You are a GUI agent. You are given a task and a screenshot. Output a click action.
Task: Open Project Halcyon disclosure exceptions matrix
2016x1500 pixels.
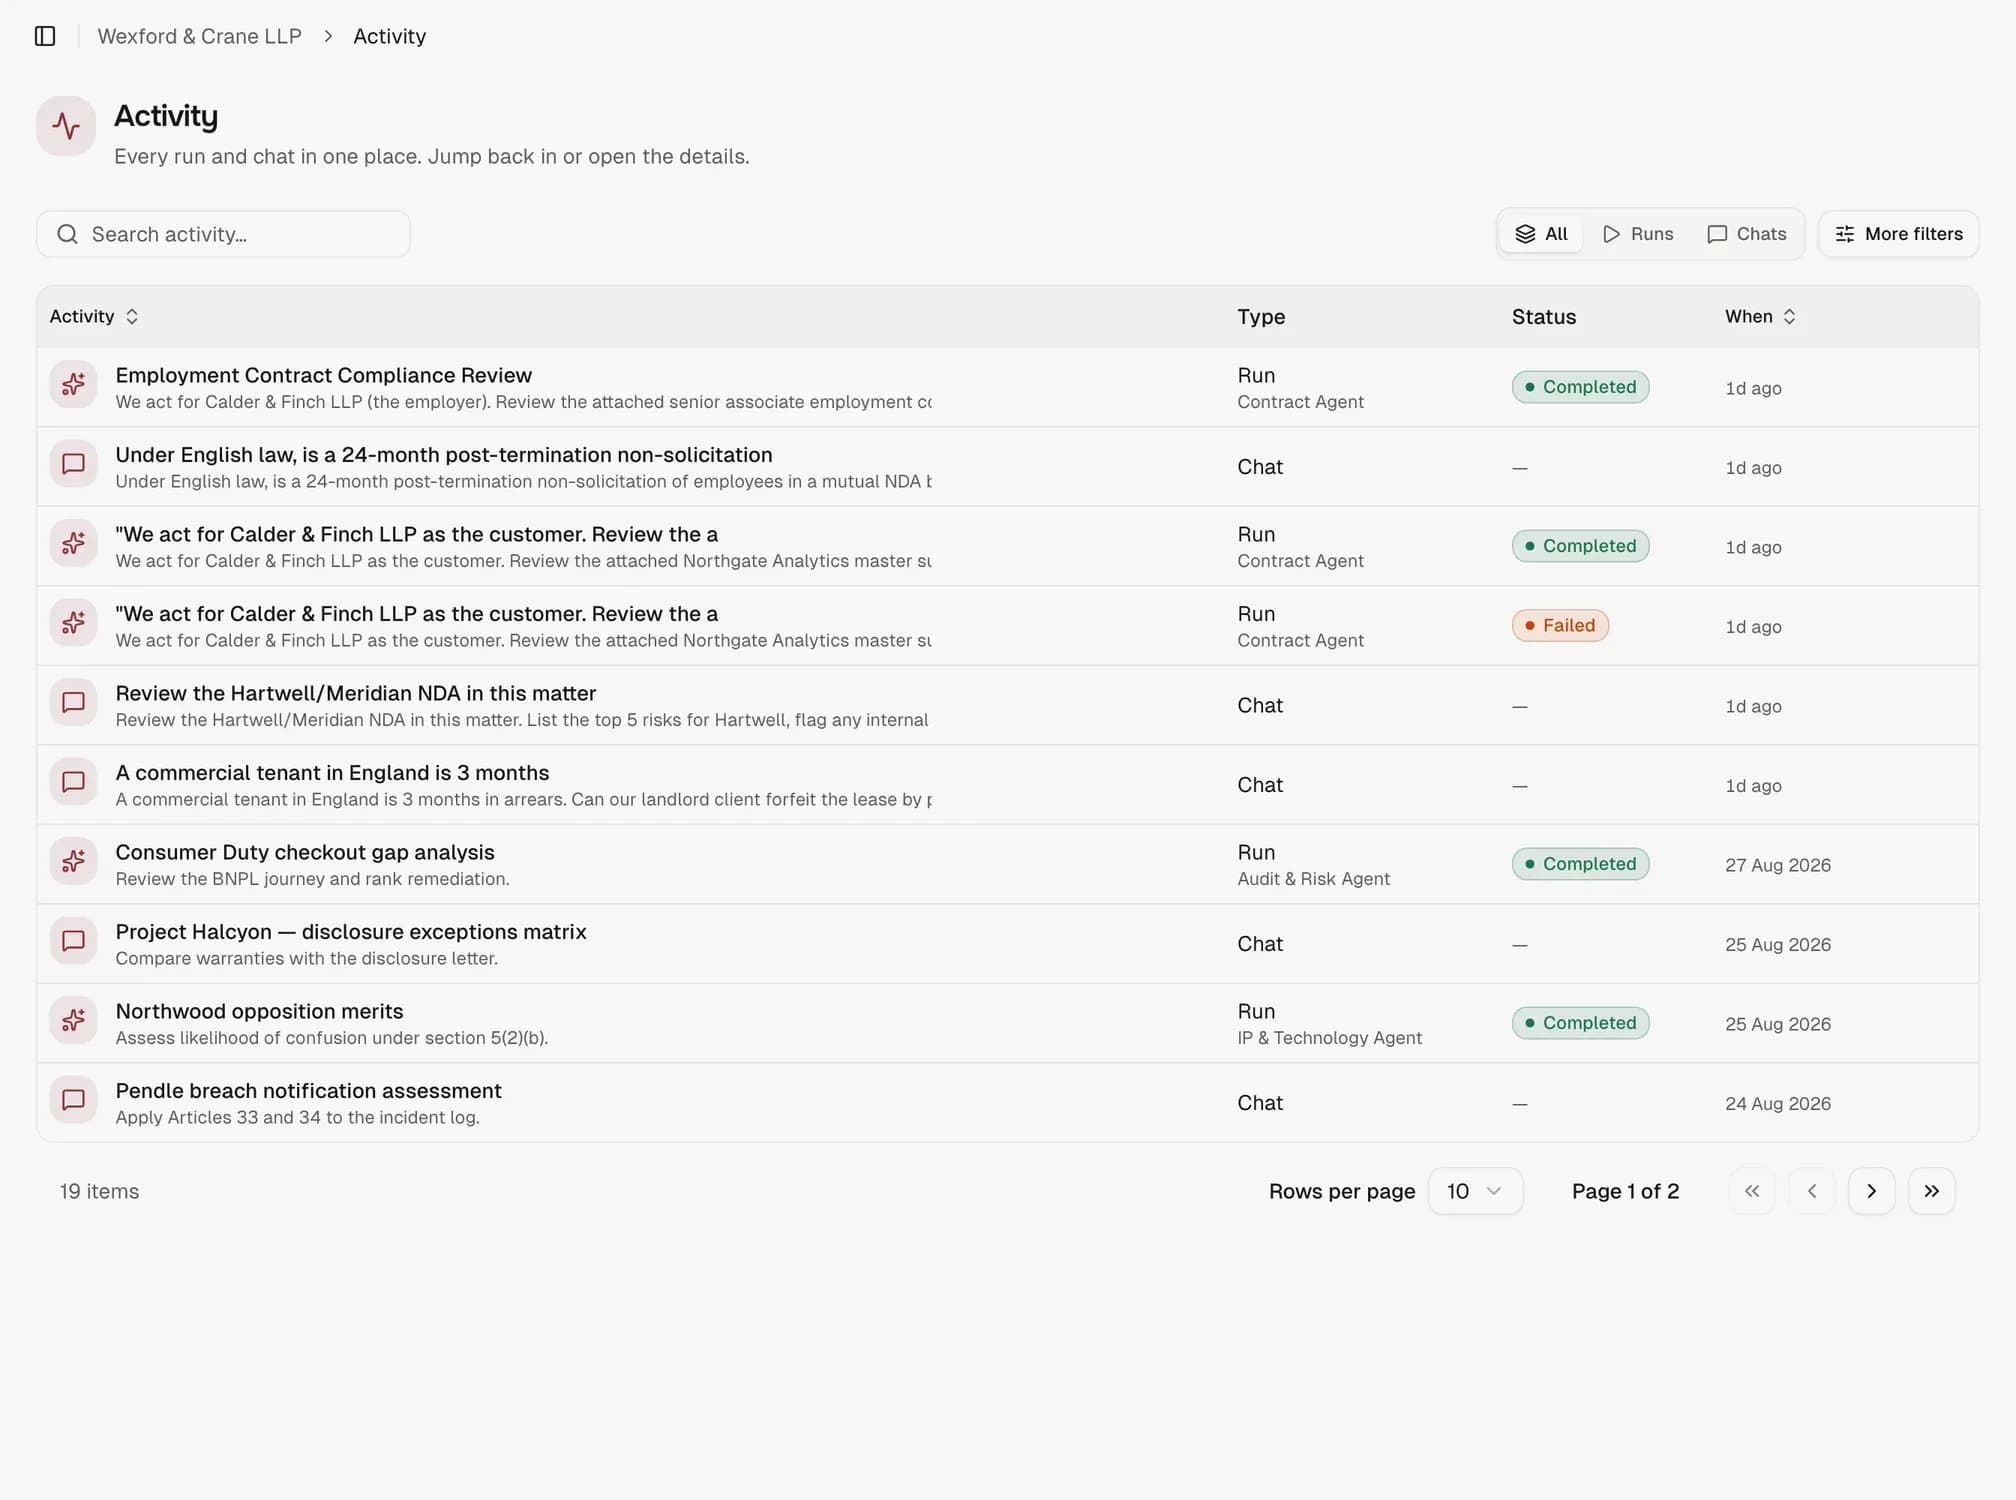pyautogui.click(x=351, y=932)
